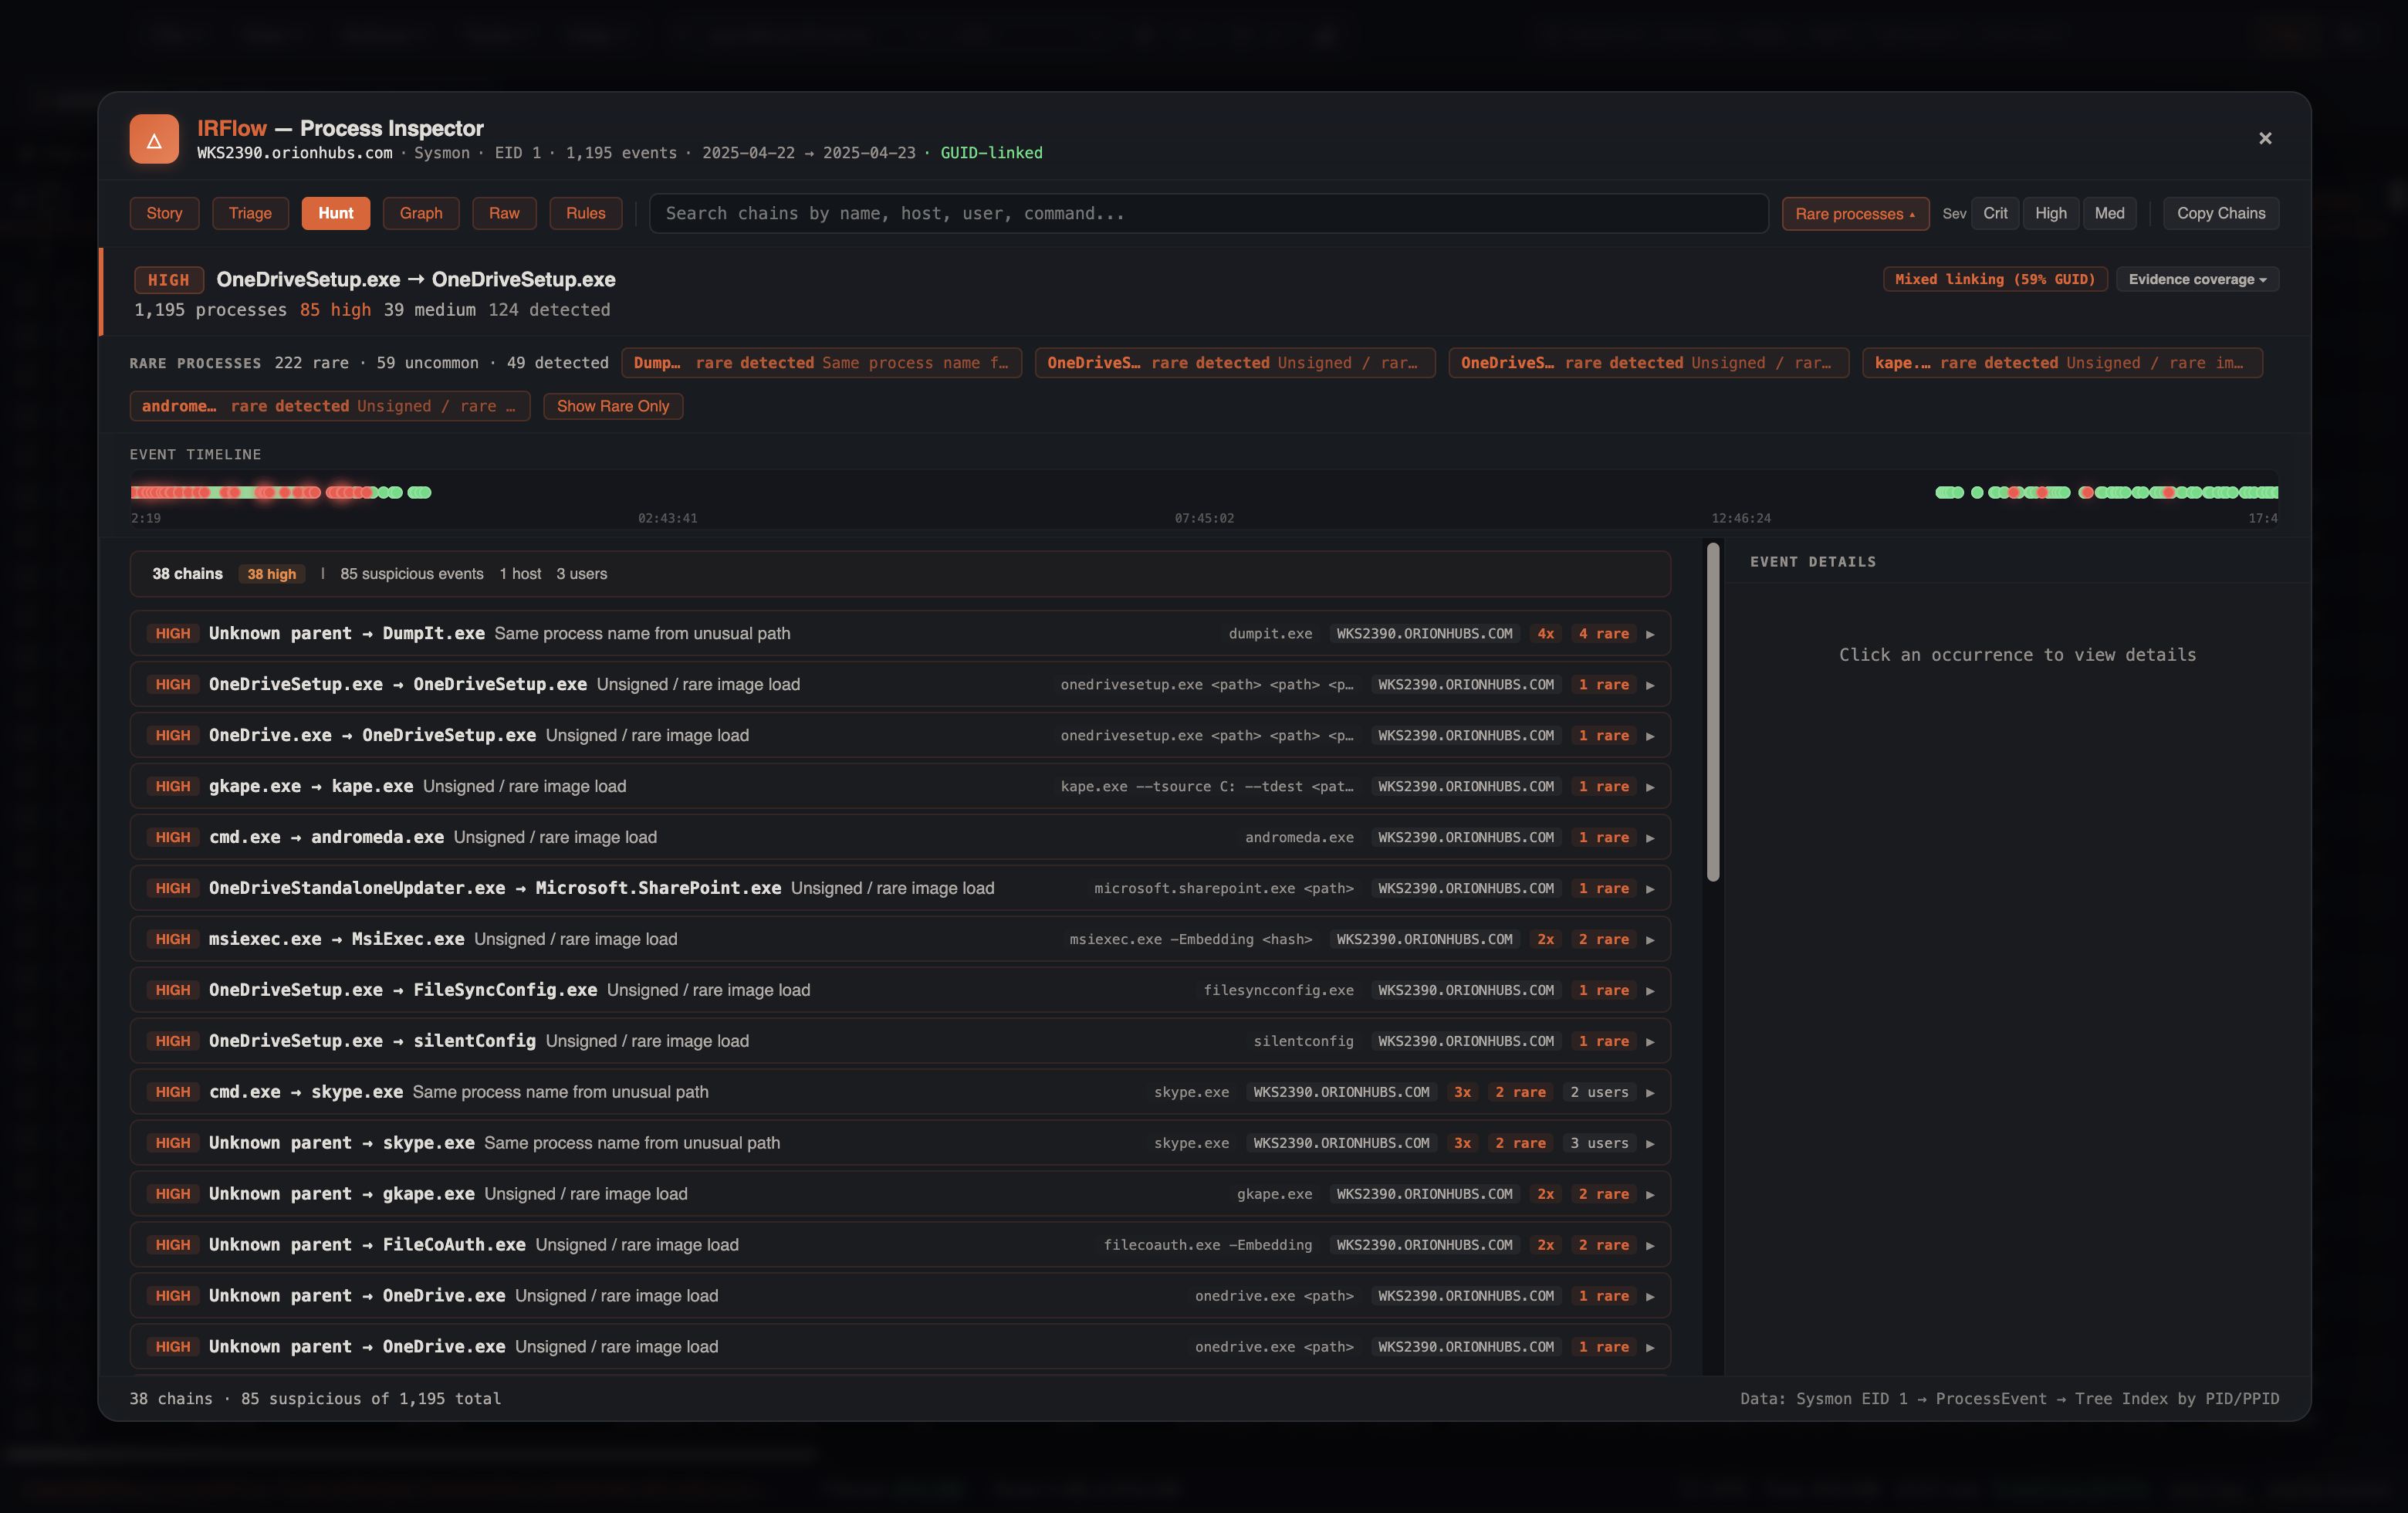Screen dimensions: 2408x1513
Task: Select the Unknown parent → gkape.exe row
Action: 900,1194
